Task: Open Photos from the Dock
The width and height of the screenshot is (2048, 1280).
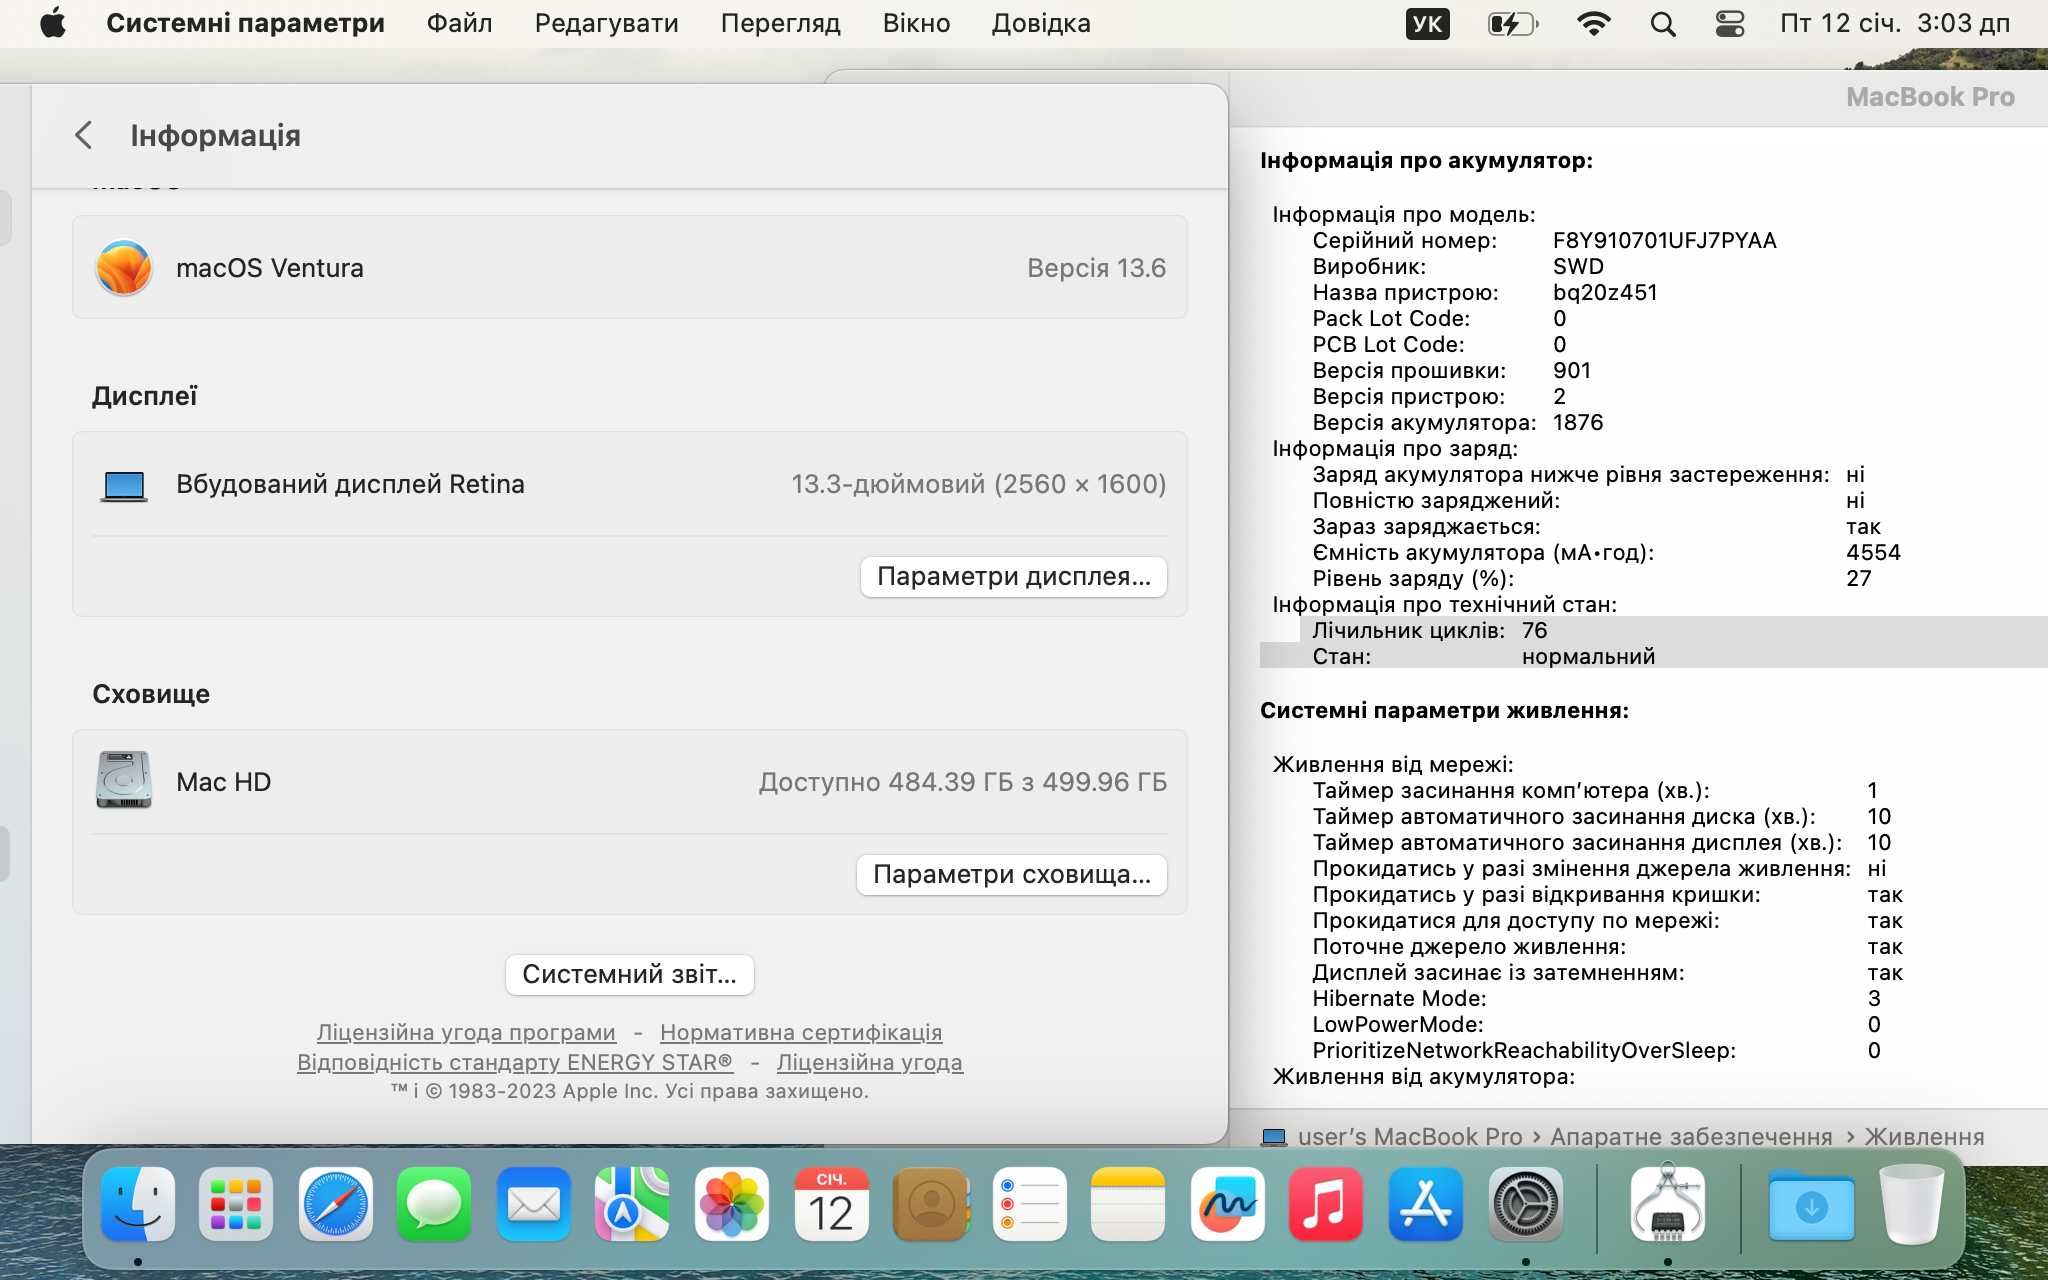Action: (731, 1204)
